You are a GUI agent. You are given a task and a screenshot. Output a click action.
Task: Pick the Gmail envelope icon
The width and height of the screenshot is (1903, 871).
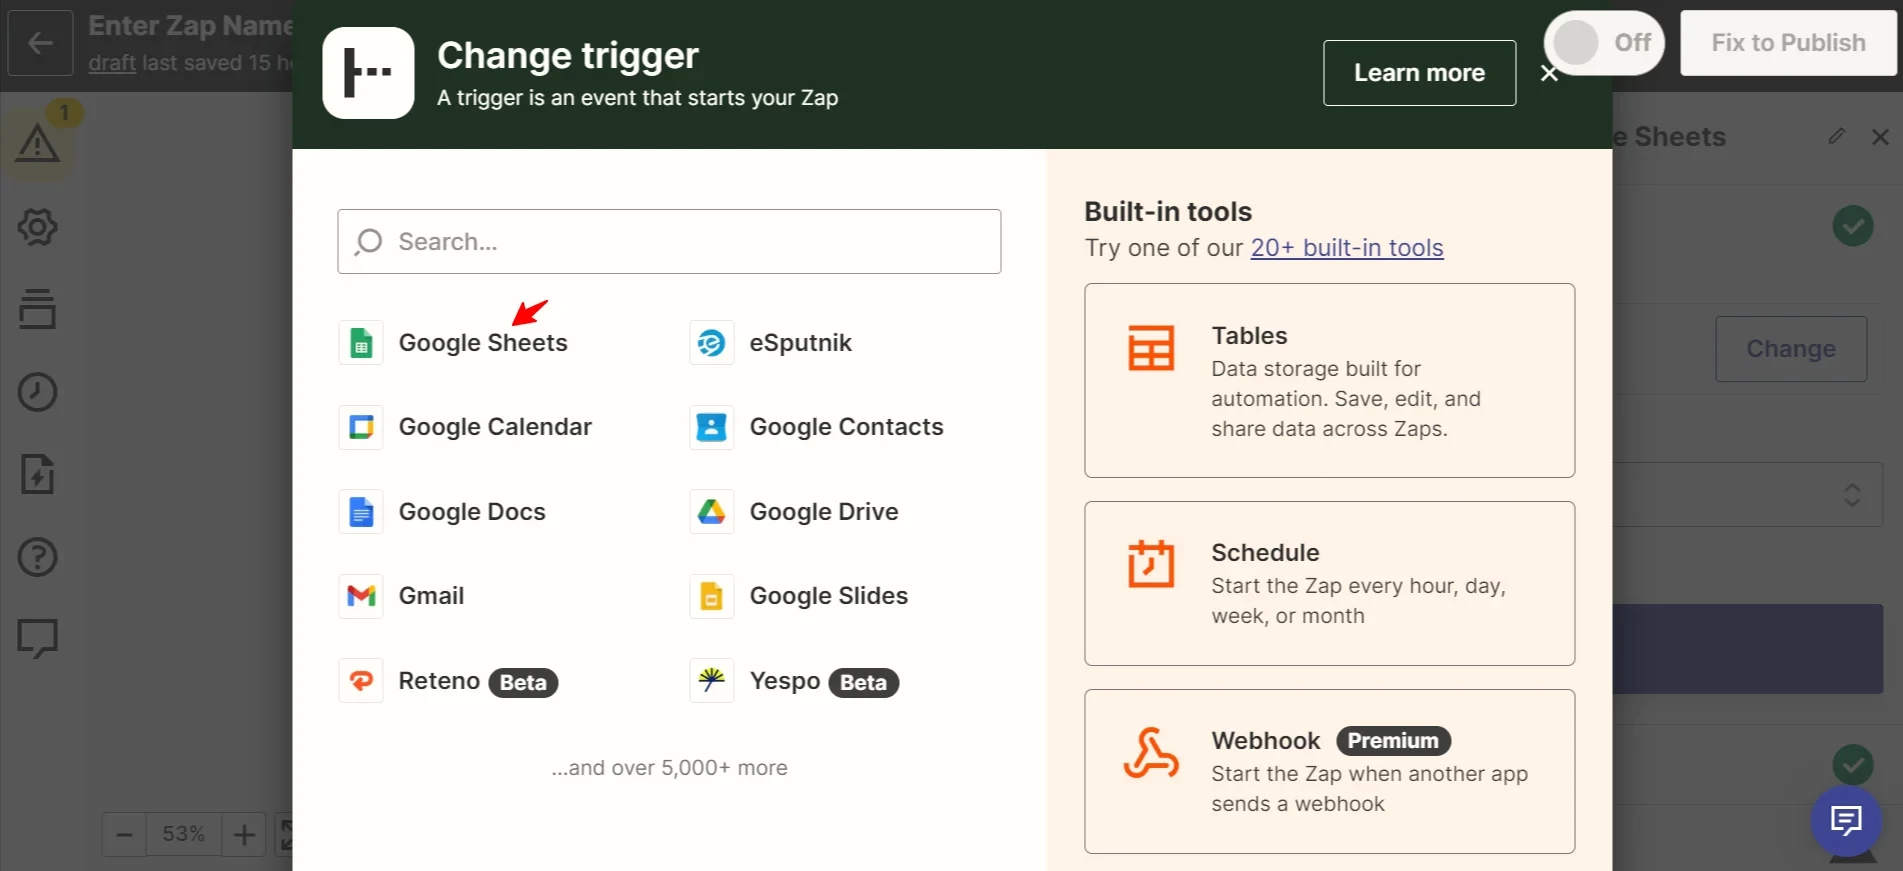(361, 596)
